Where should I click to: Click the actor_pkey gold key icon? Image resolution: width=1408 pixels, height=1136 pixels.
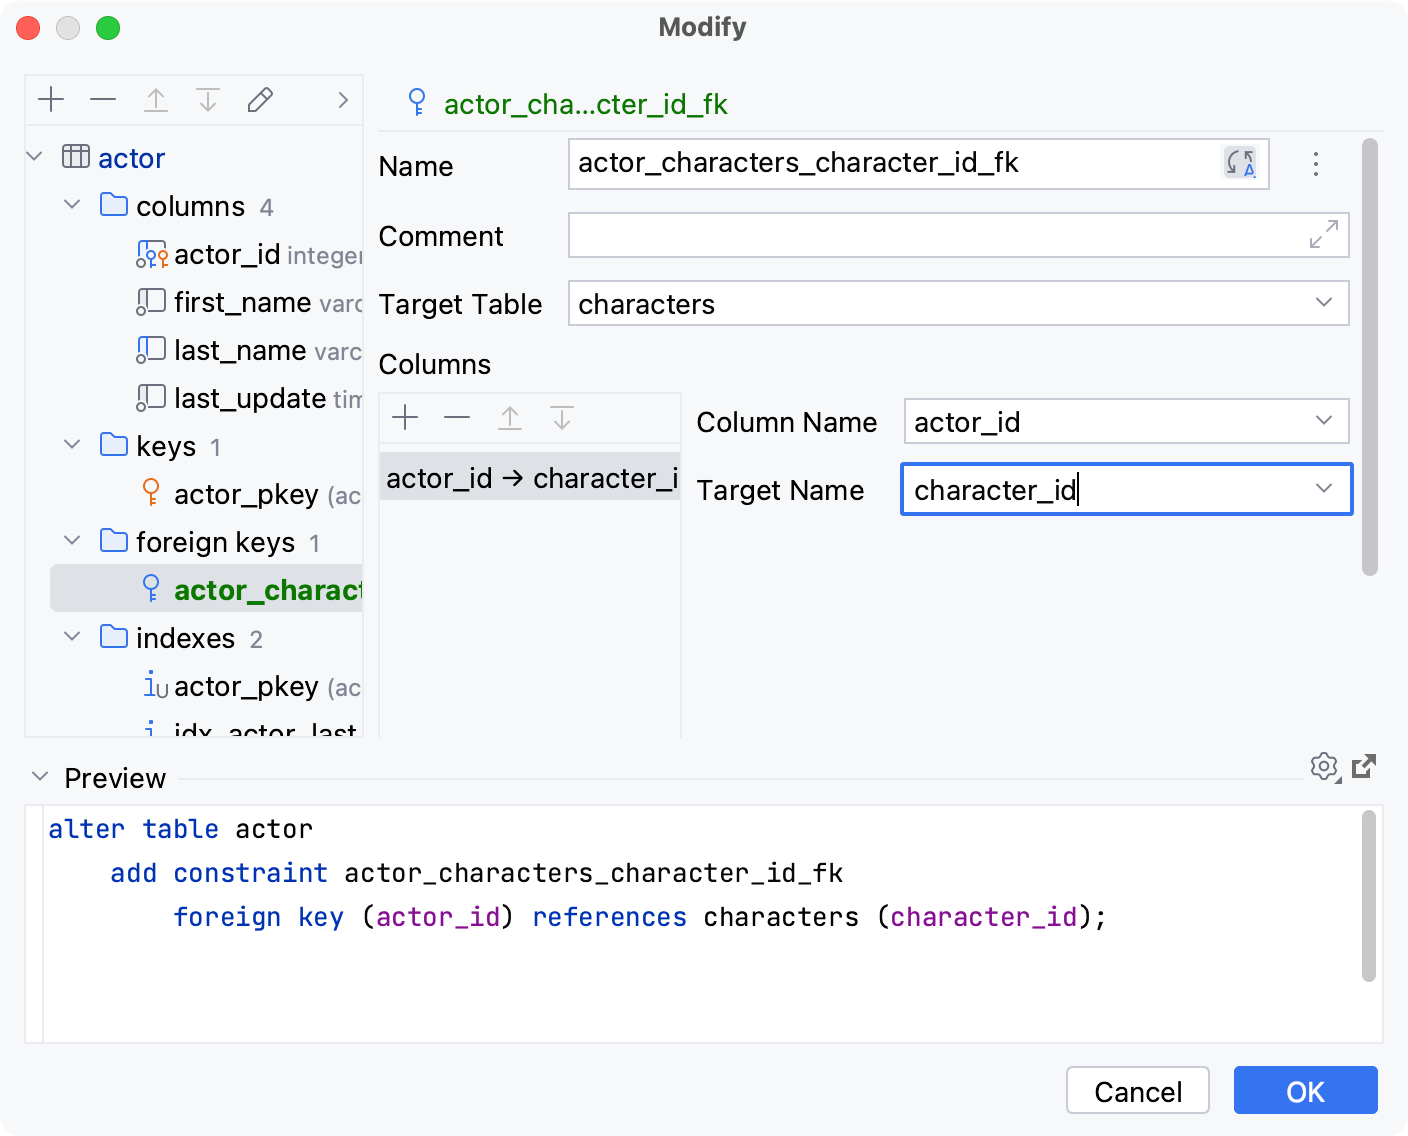coord(151,493)
